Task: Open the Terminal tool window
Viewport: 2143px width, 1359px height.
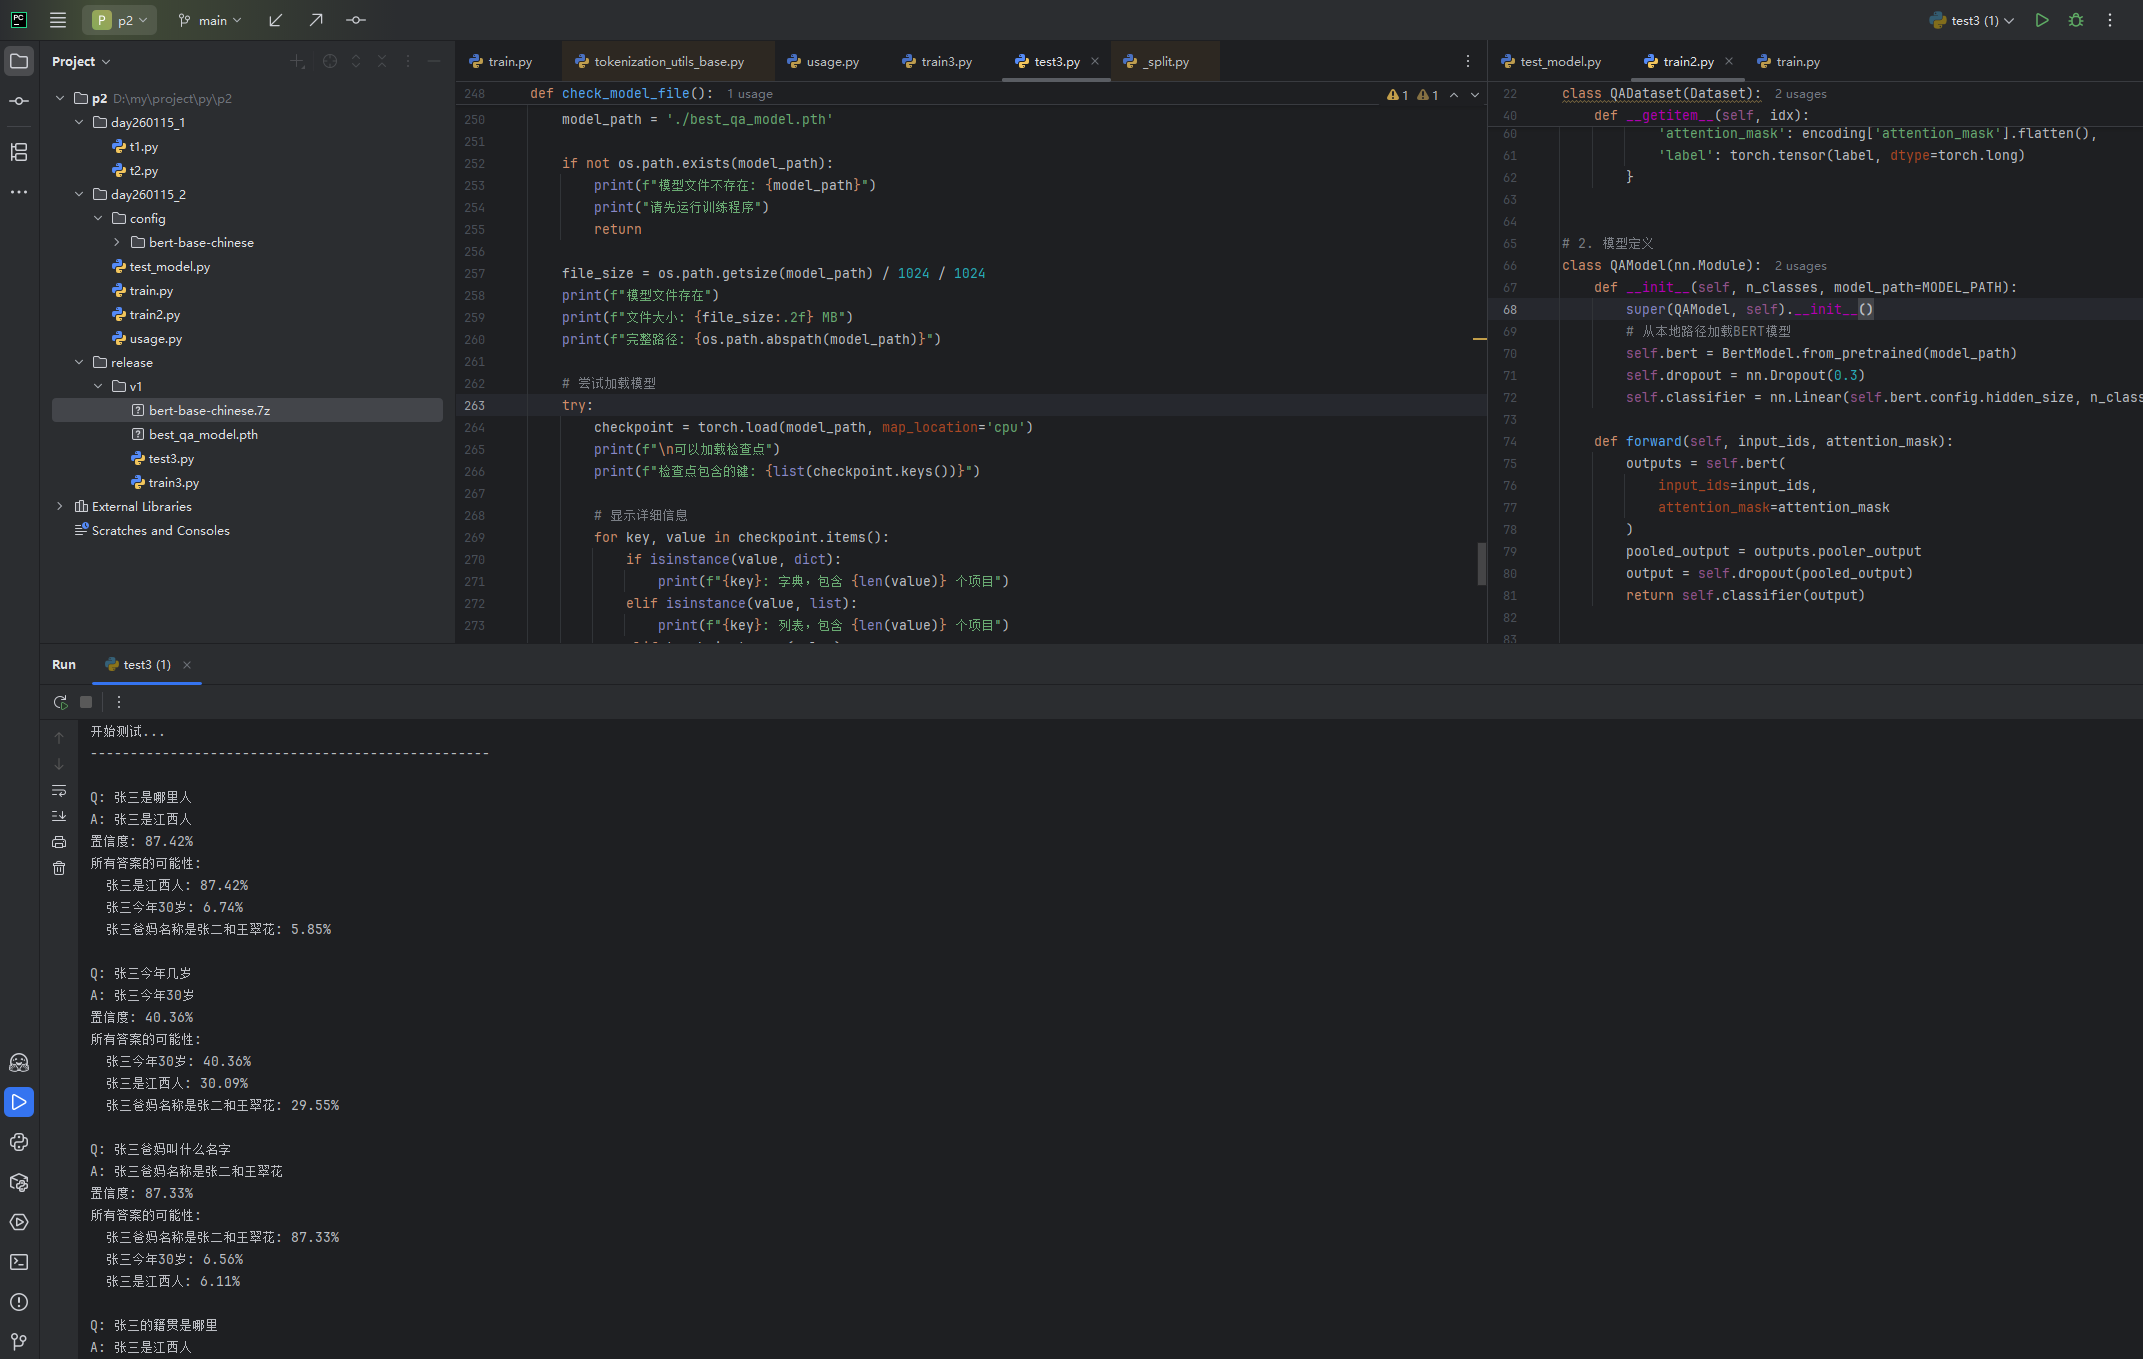Action: pyautogui.click(x=19, y=1262)
